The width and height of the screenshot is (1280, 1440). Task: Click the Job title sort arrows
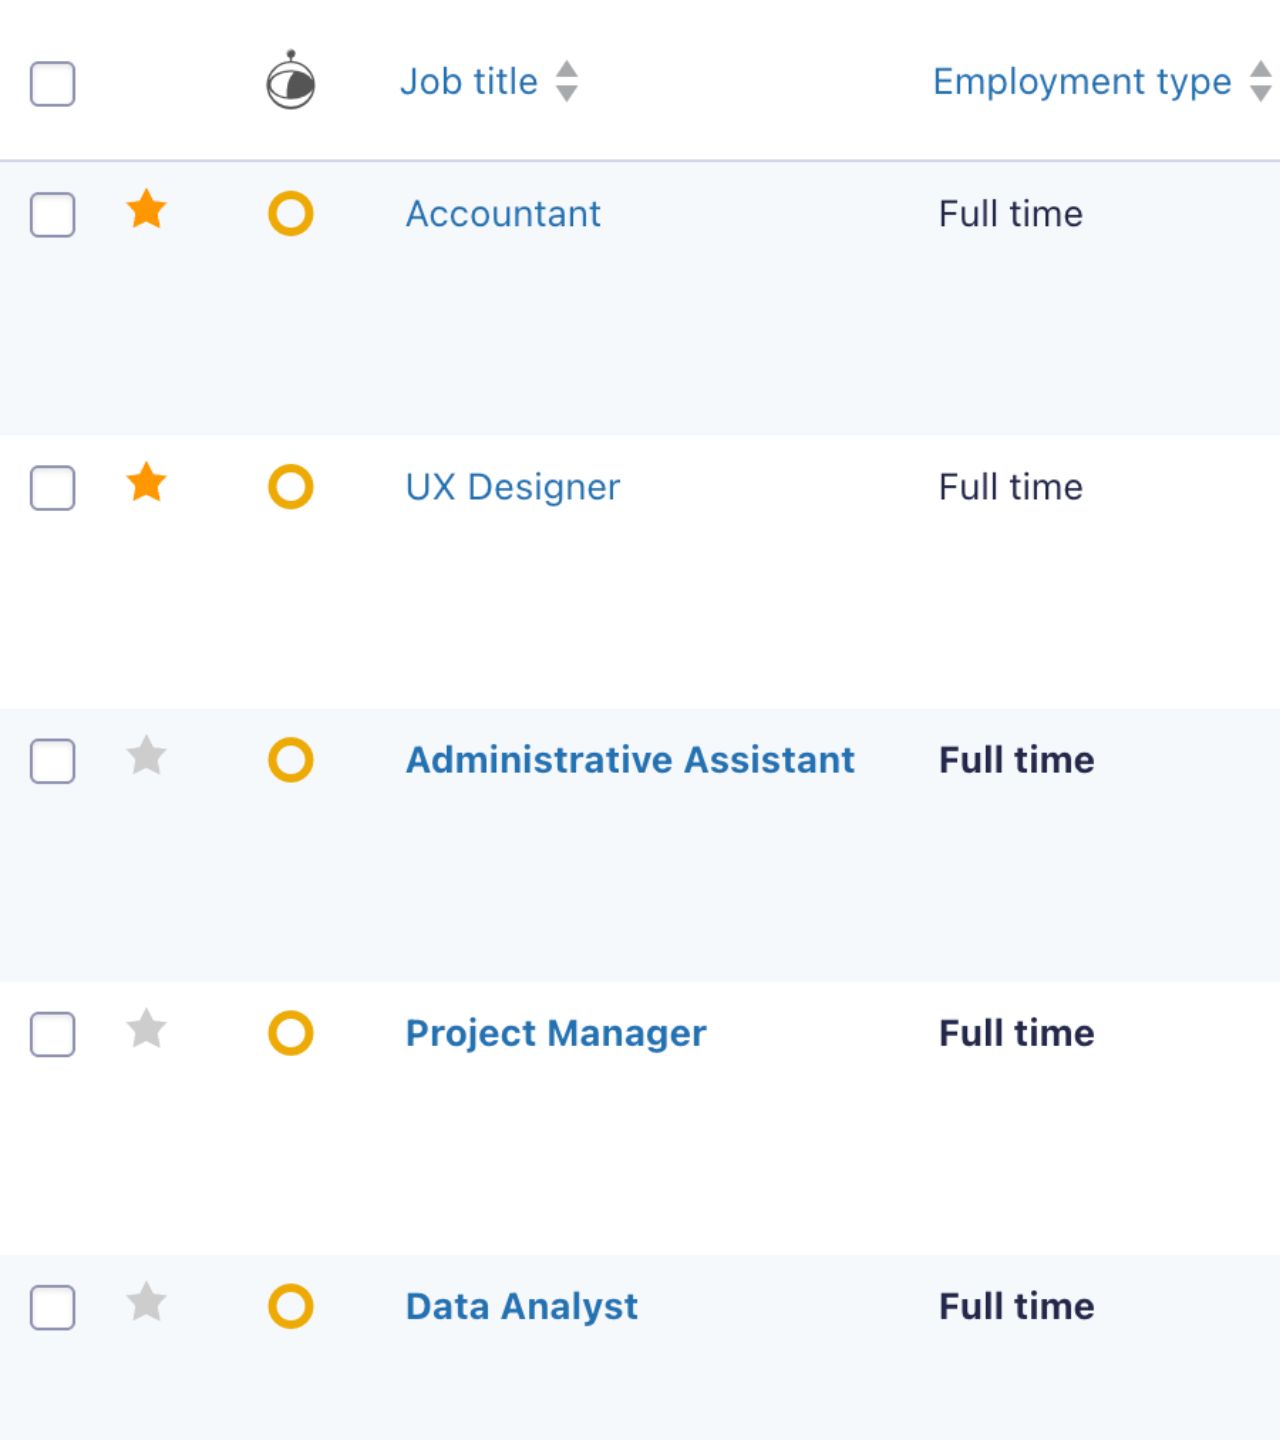pos(566,81)
